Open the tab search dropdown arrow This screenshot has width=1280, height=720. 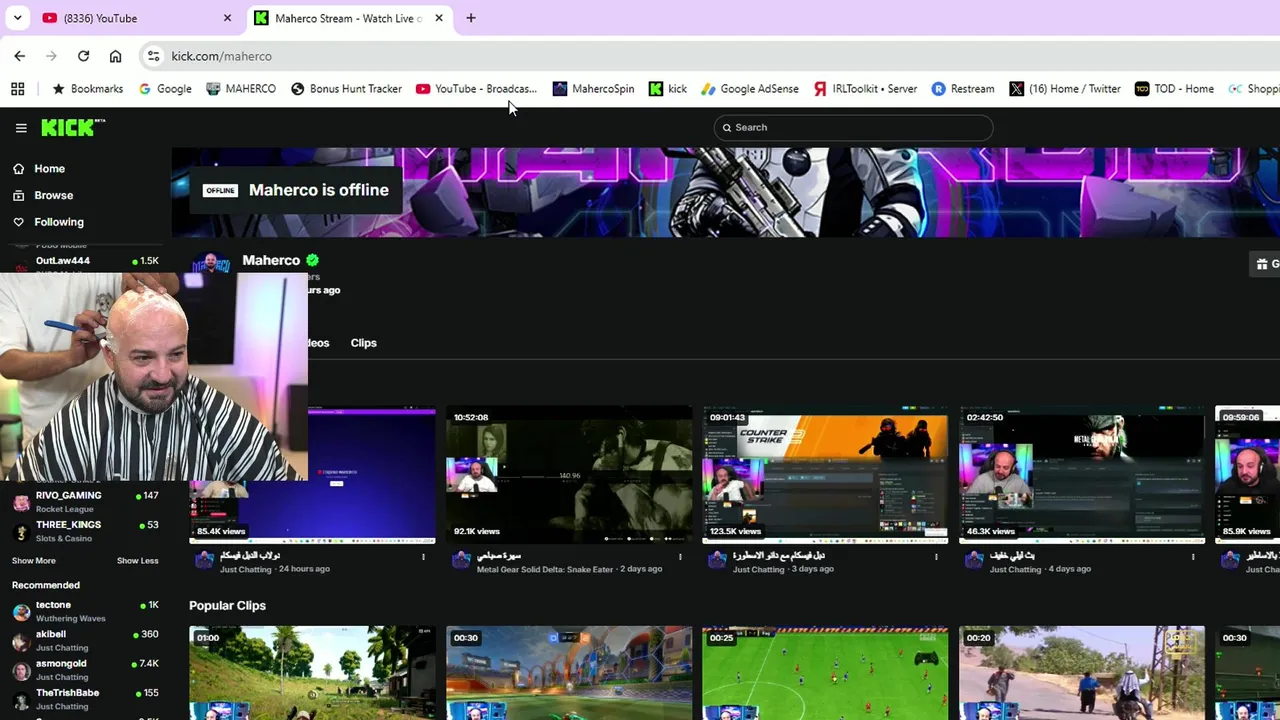pos(17,18)
